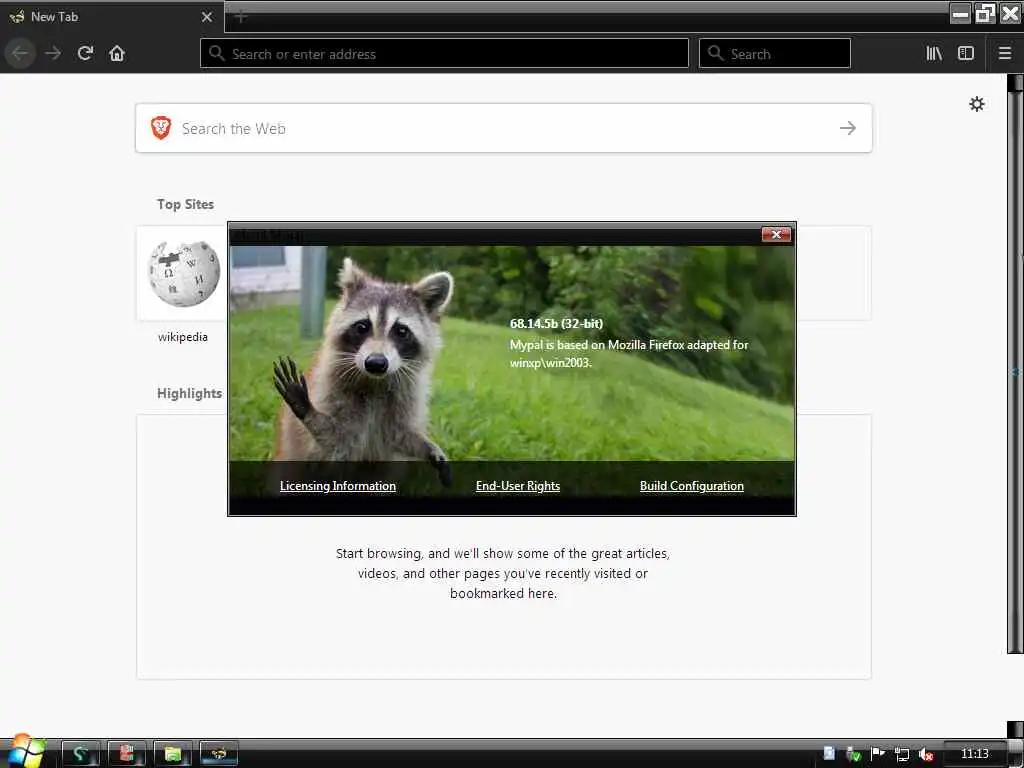Open the green S taskbar application

pos(80,754)
